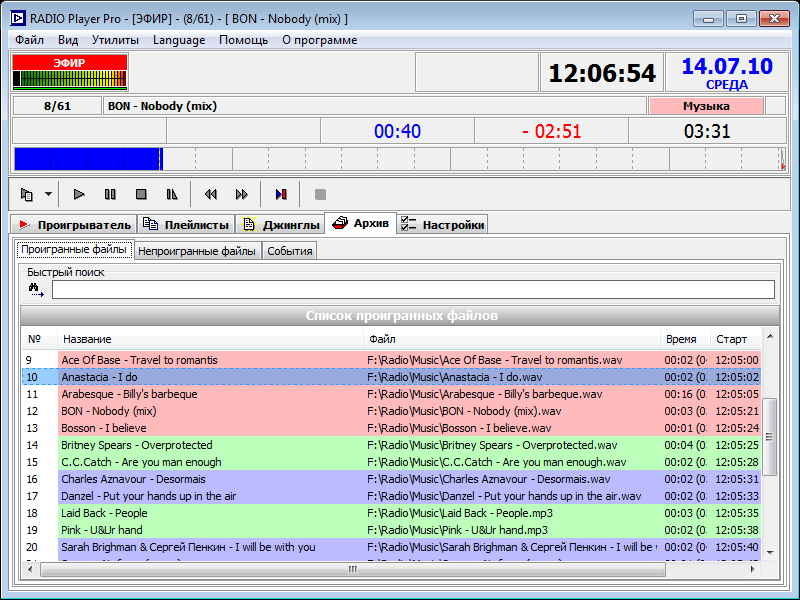Expand the dropdown arrow beside the playlist icon

48,194
